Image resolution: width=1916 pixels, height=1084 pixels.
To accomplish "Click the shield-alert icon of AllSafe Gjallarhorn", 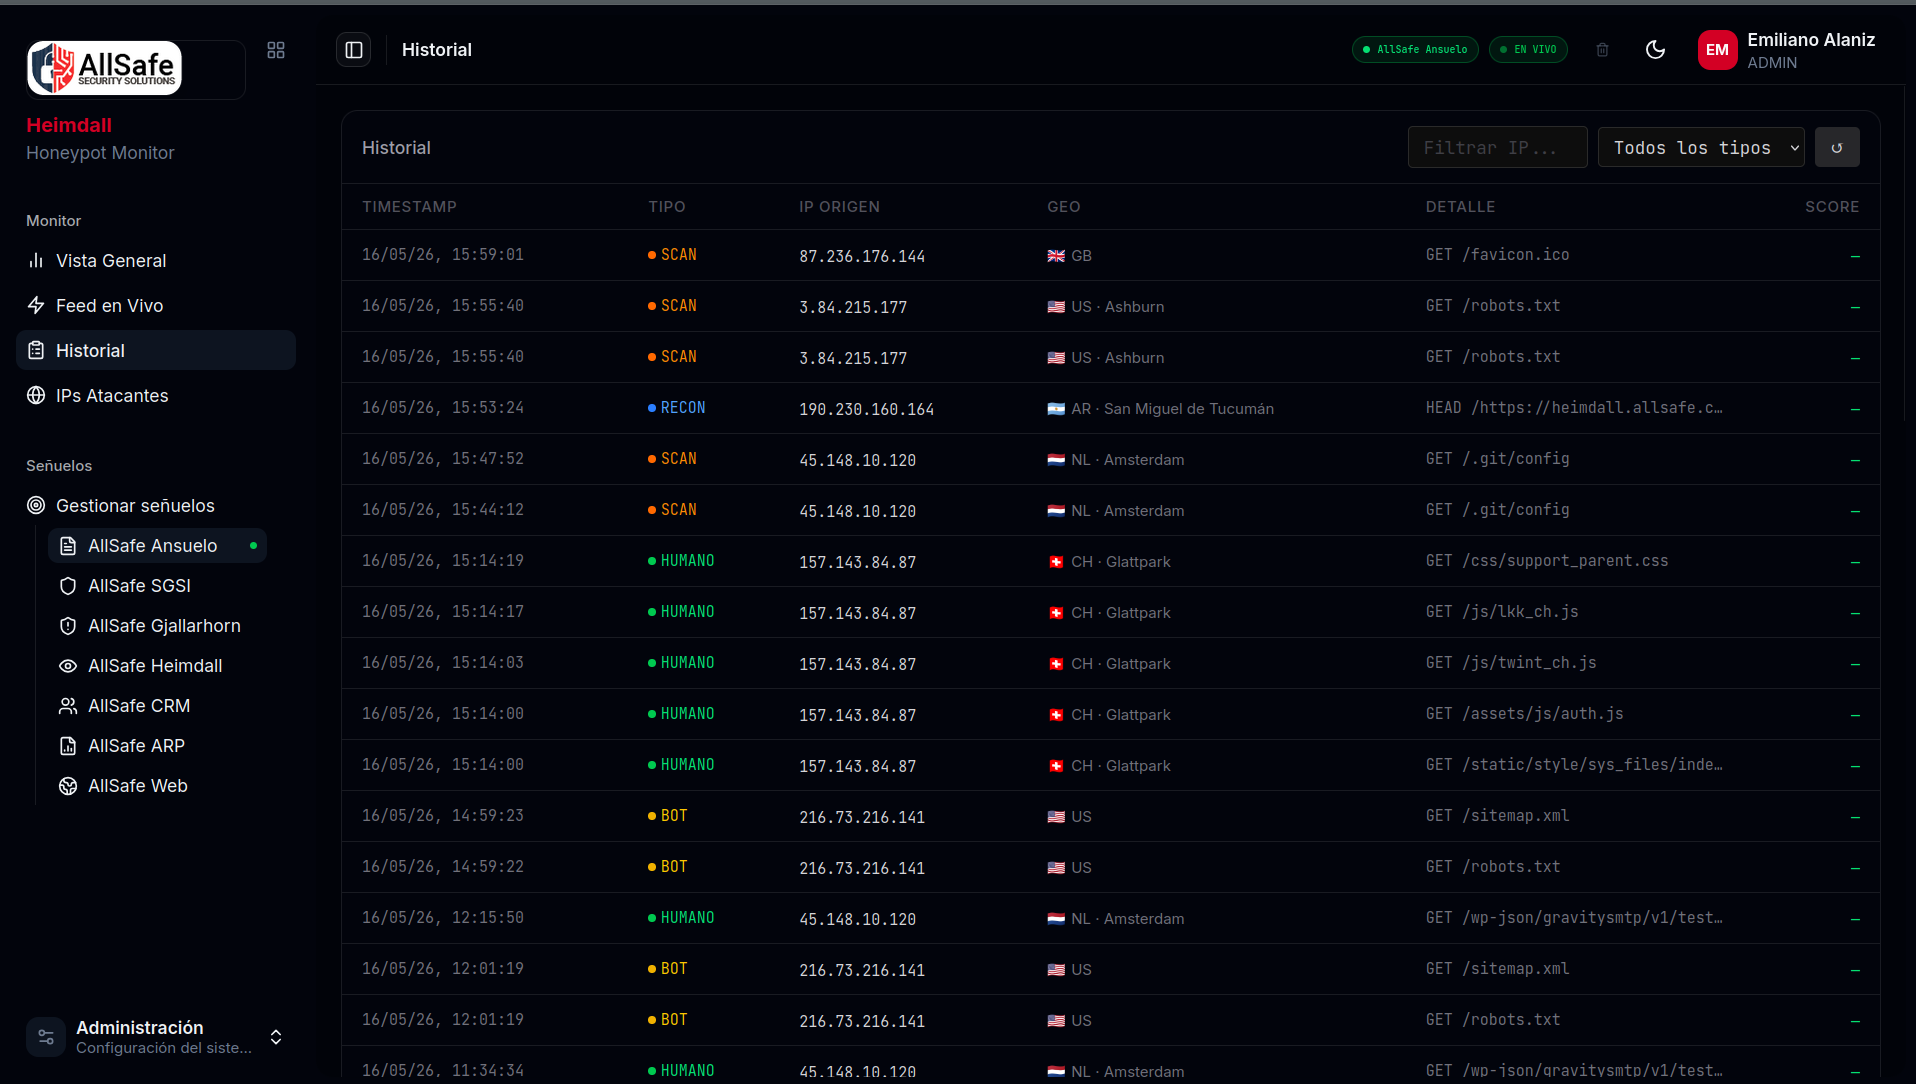I will point(68,626).
